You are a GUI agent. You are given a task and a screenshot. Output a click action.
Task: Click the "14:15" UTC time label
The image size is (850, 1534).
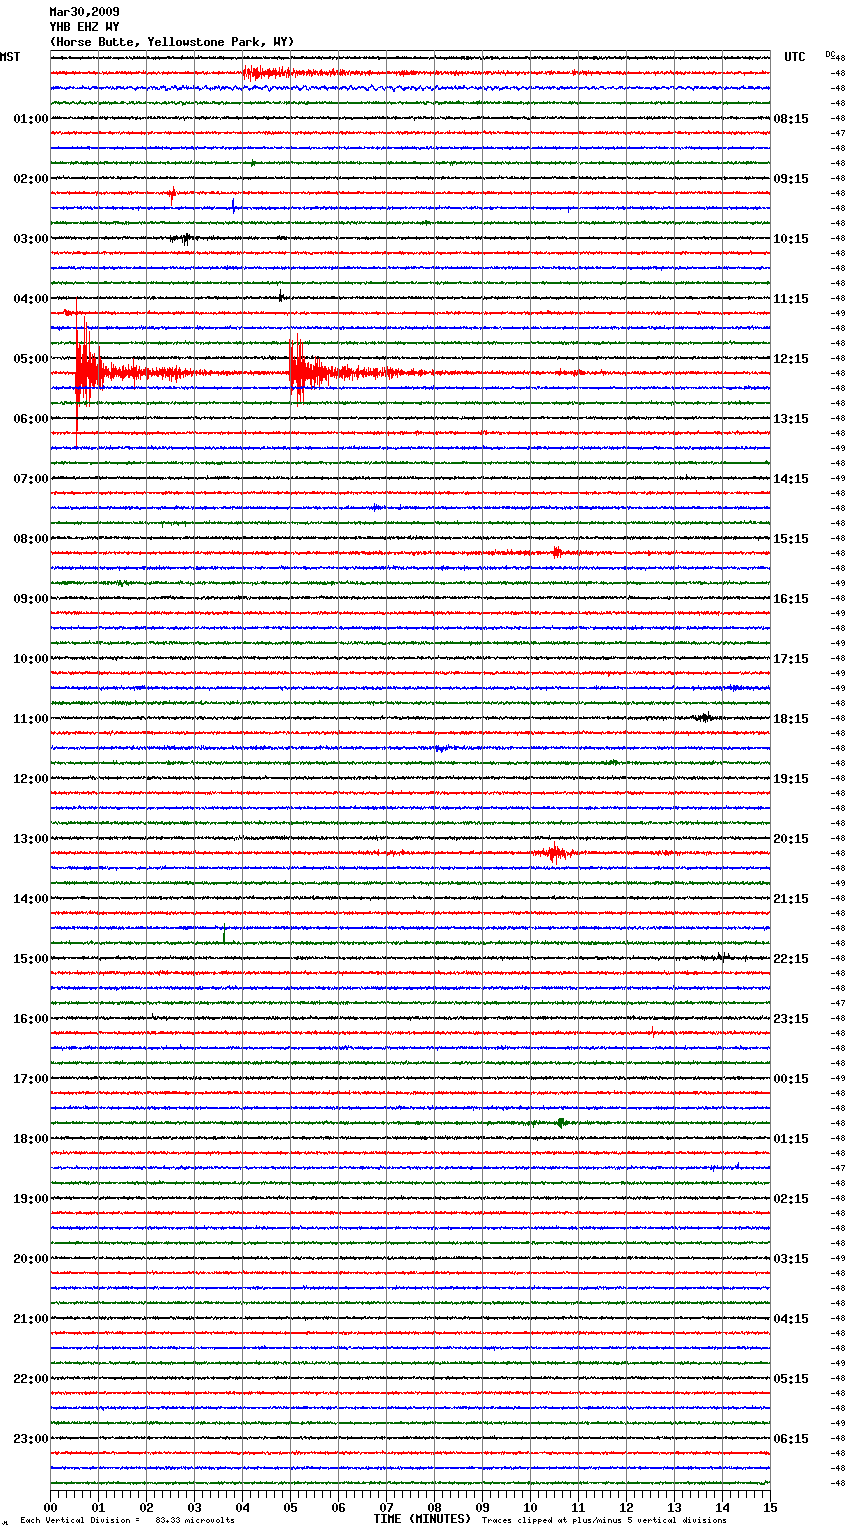coord(791,479)
